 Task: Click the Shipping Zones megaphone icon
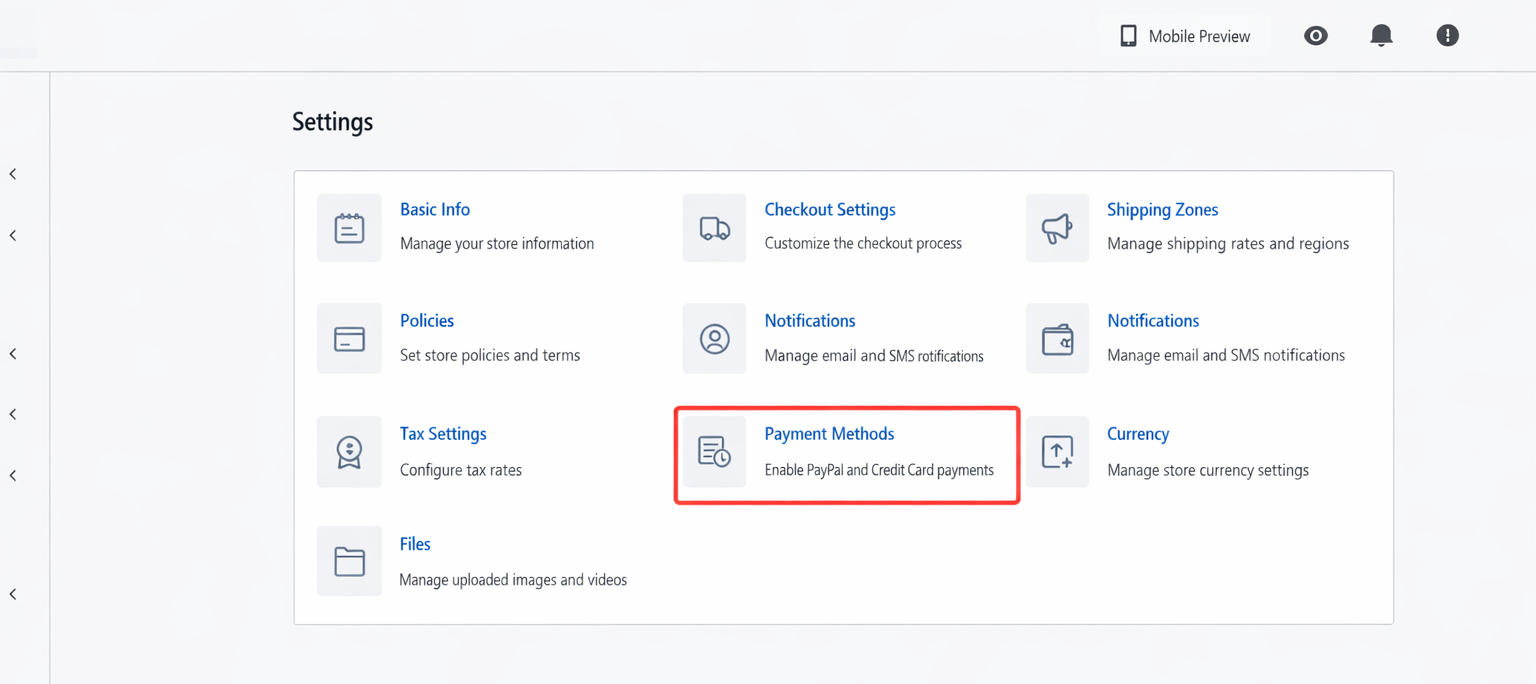click(x=1057, y=228)
